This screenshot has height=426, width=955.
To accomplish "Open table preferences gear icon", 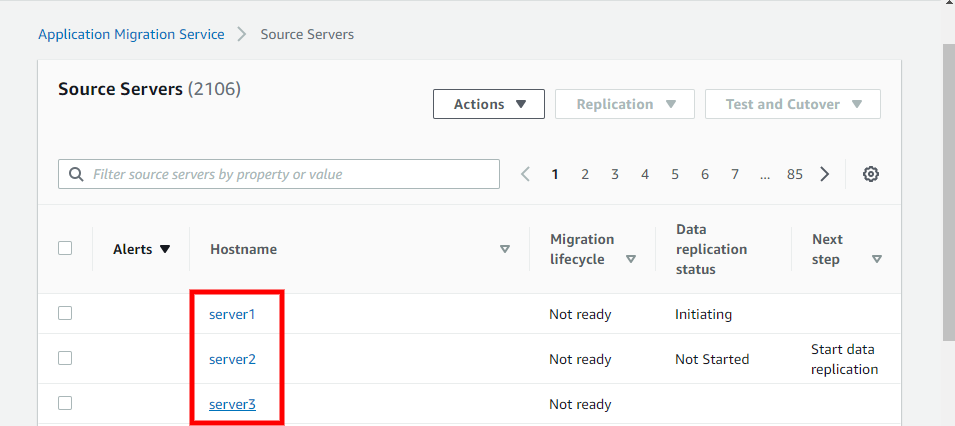I will pos(871,174).
